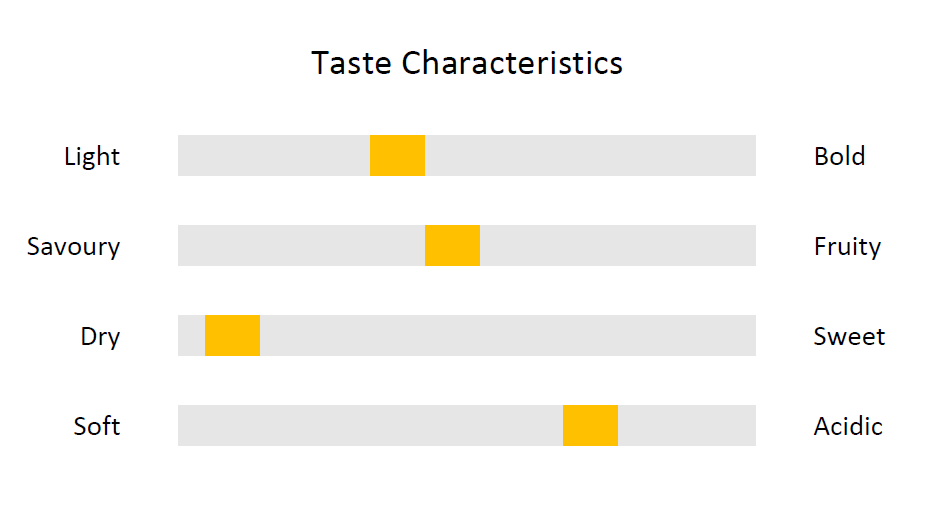
Task: Click the Sweet label
Action: pyautogui.click(x=849, y=336)
